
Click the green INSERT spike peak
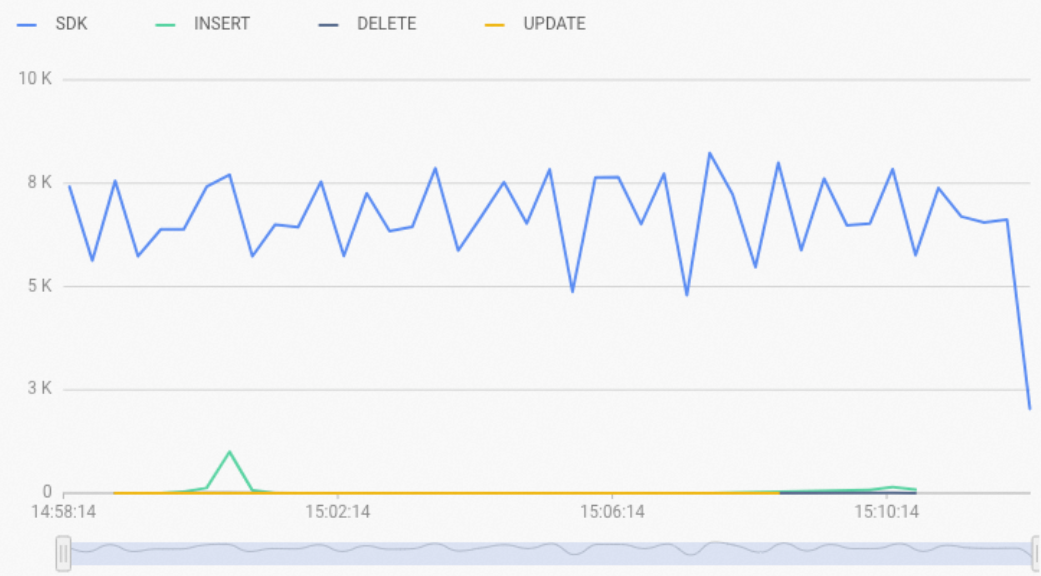click(229, 452)
